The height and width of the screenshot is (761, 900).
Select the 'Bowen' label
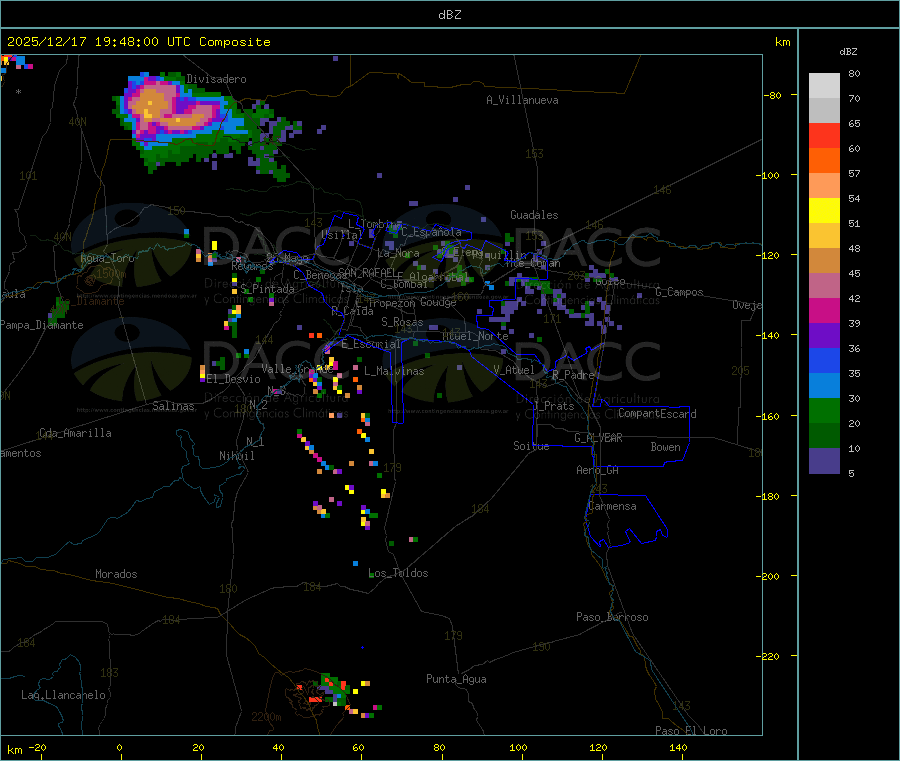[x=666, y=447]
